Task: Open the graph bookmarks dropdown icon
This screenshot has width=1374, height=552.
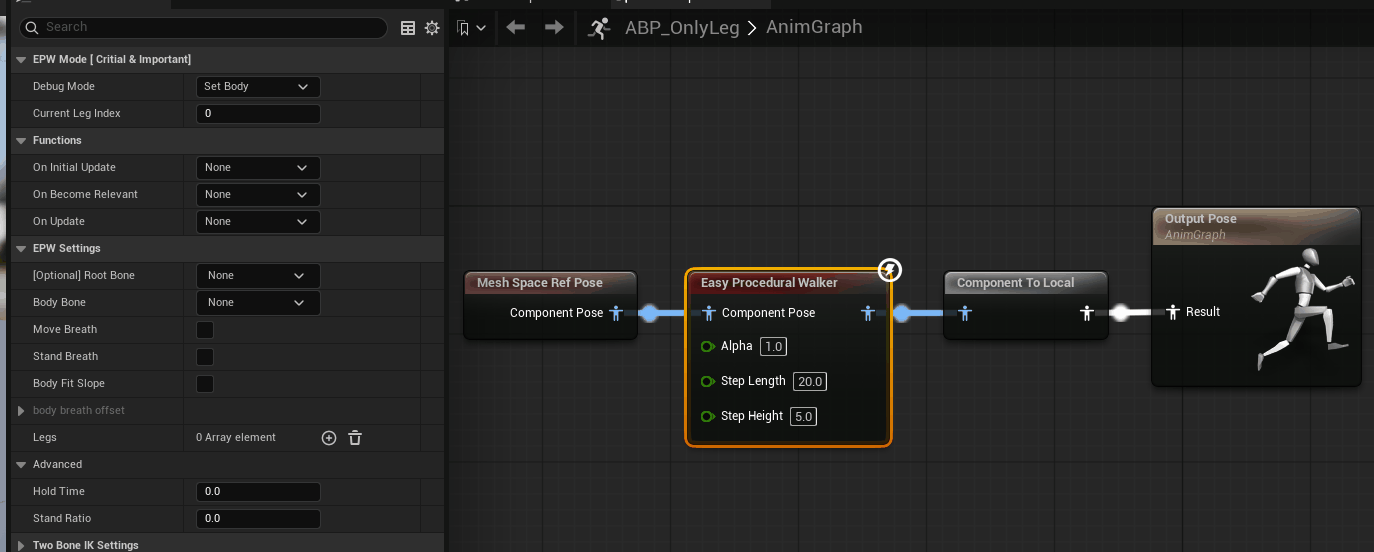Action: click(x=471, y=28)
